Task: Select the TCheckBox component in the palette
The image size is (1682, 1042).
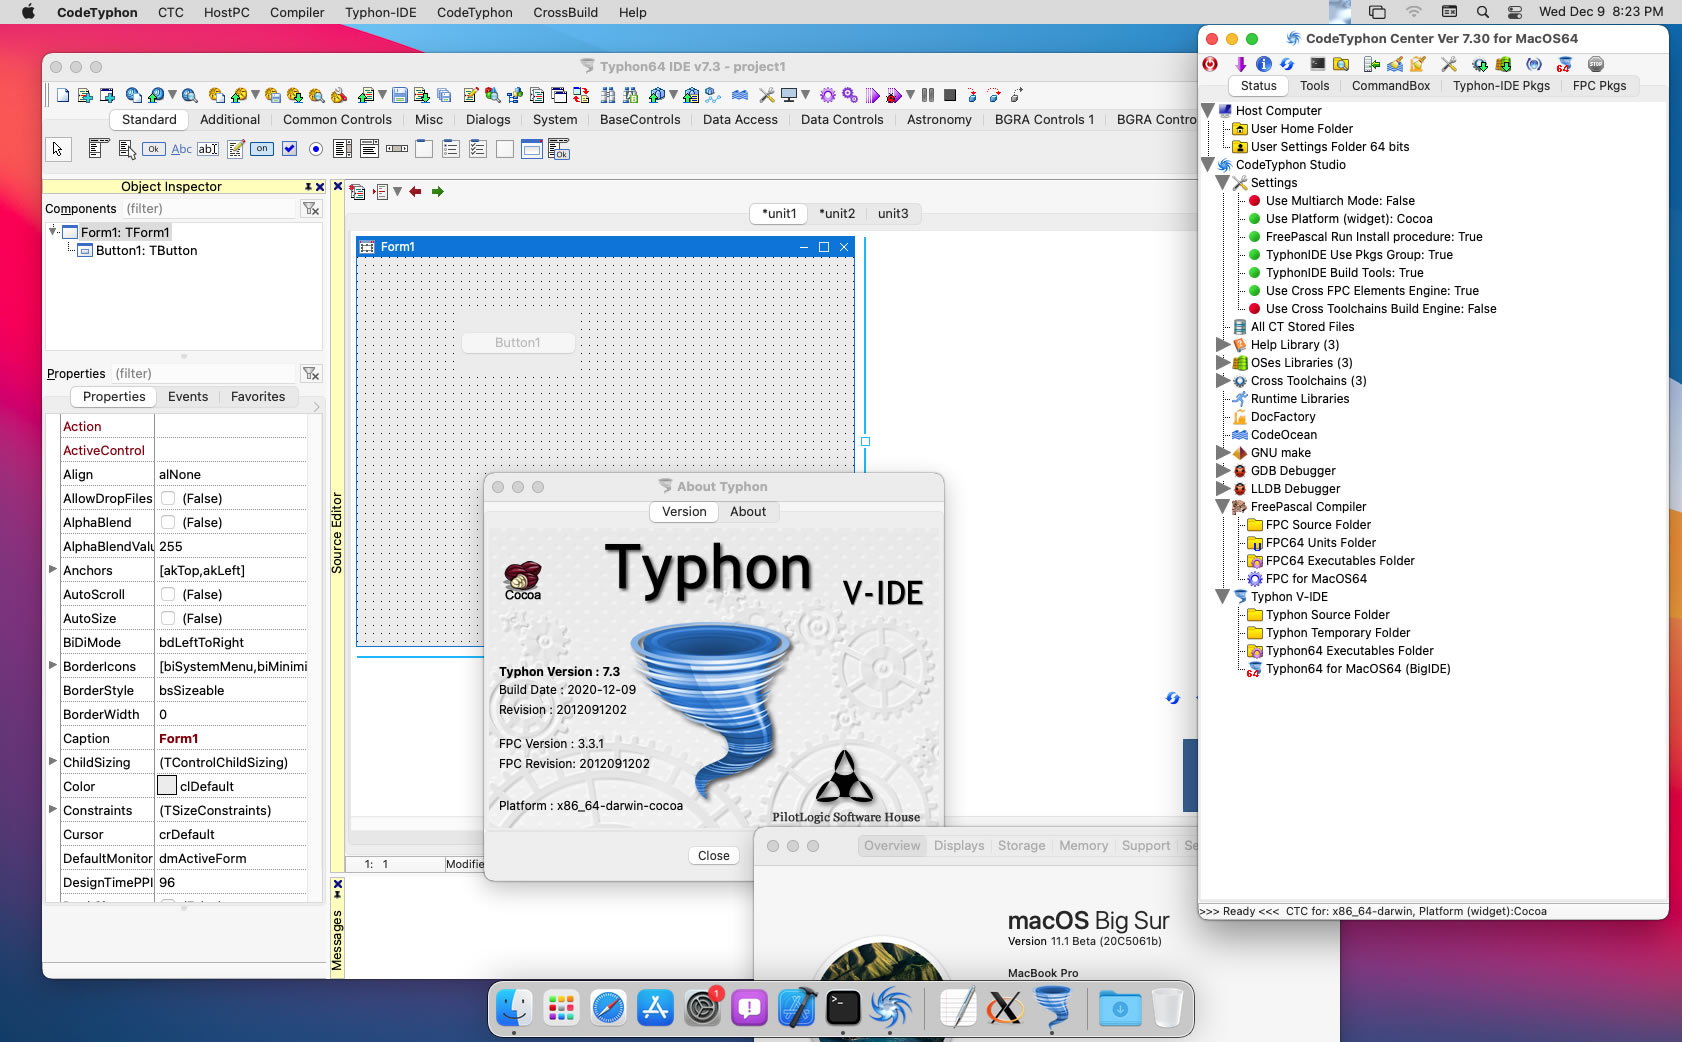Action: pyautogui.click(x=289, y=149)
